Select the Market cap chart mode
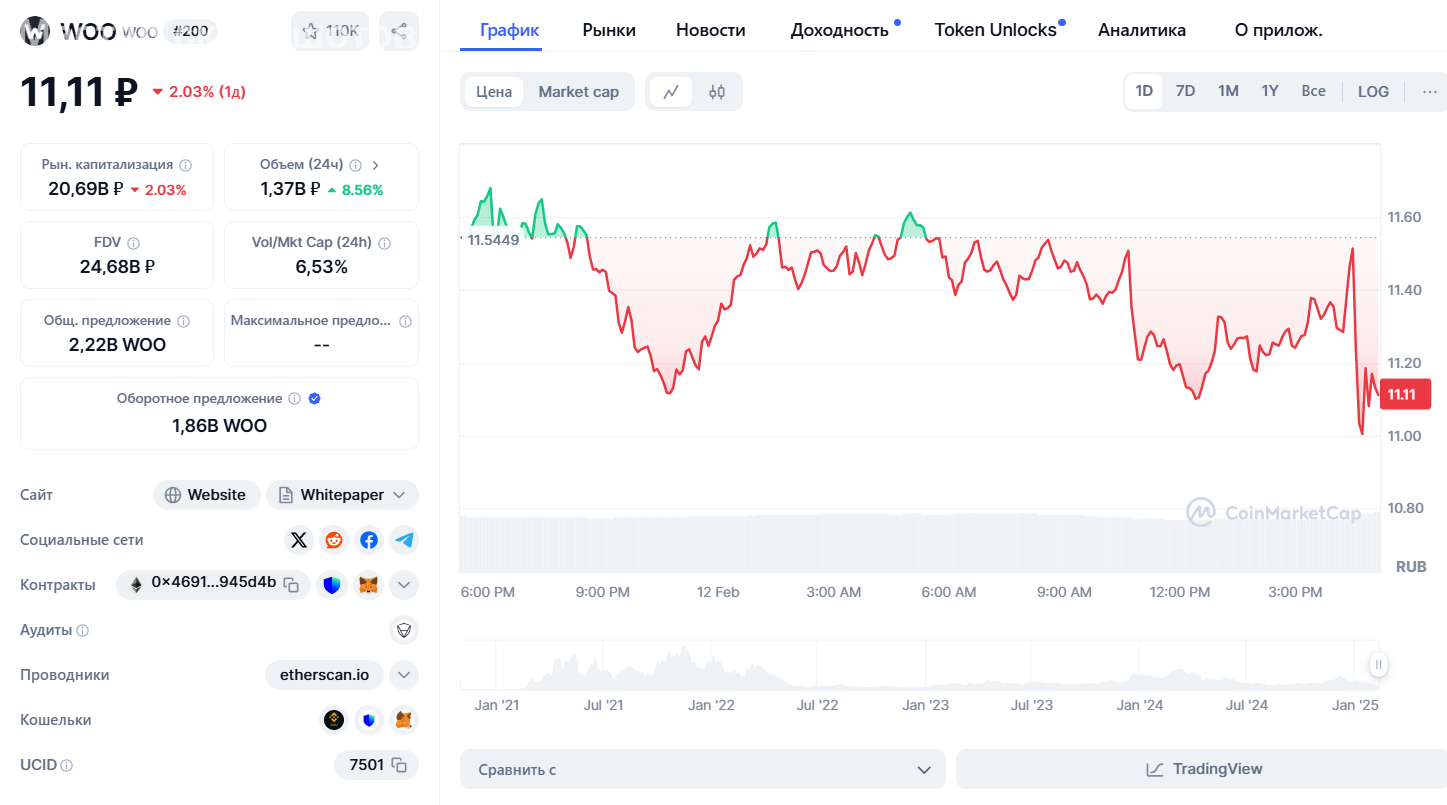The image size is (1447, 805). click(x=579, y=92)
